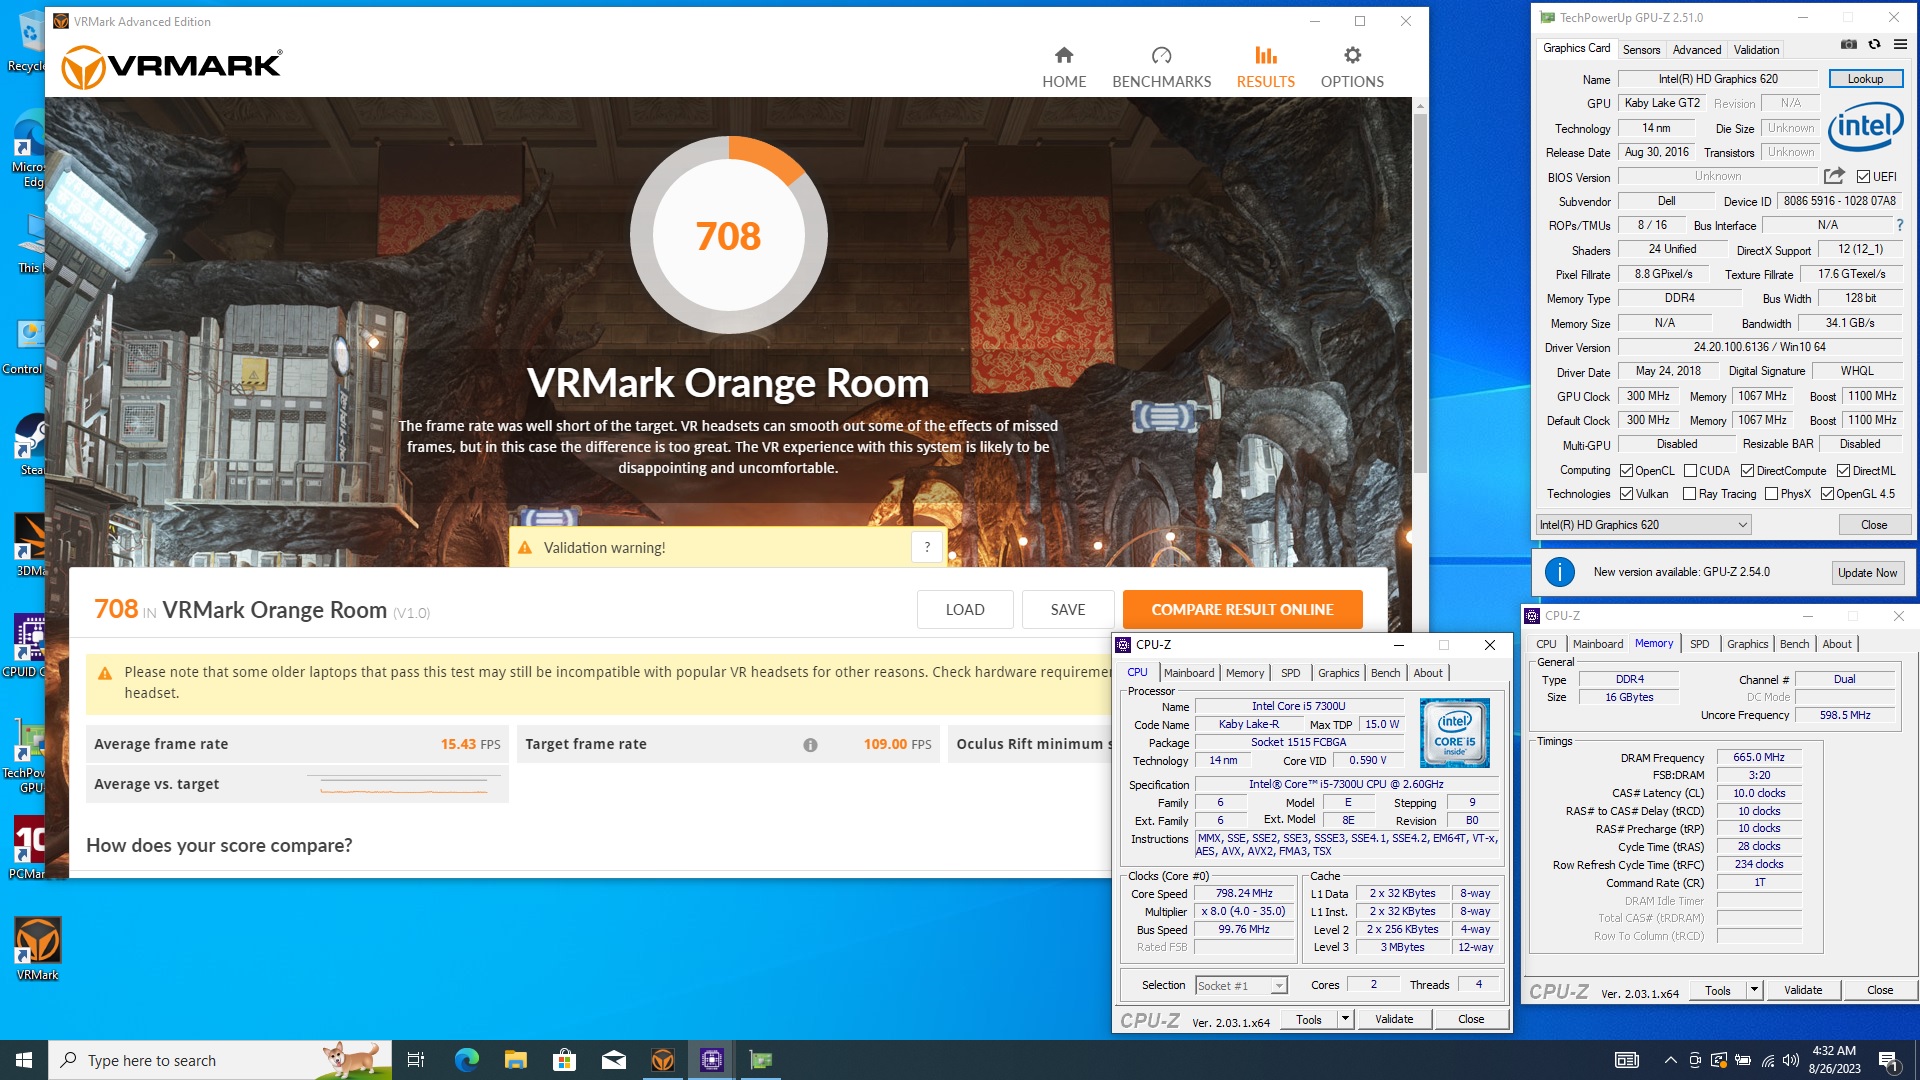The image size is (1920, 1080).
Task: Go to VRMark HOME icon
Action: click(1063, 55)
